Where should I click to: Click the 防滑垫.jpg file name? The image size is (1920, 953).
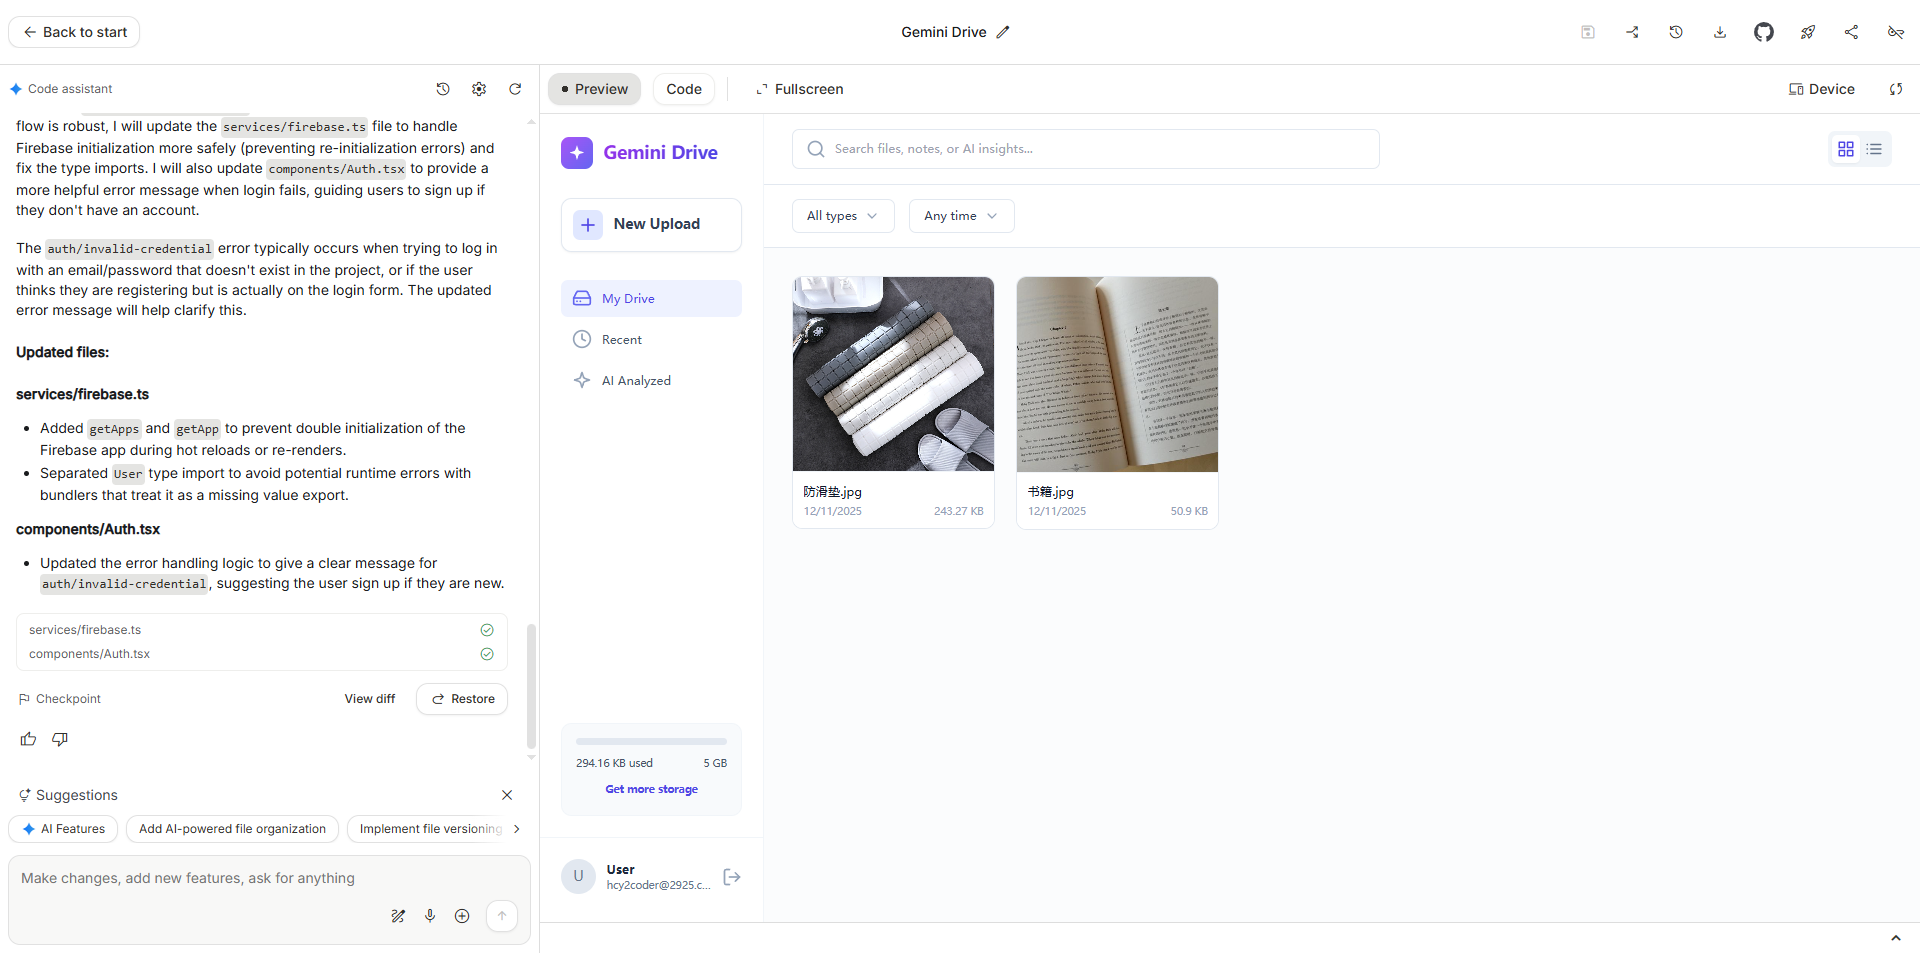click(833, 492)
